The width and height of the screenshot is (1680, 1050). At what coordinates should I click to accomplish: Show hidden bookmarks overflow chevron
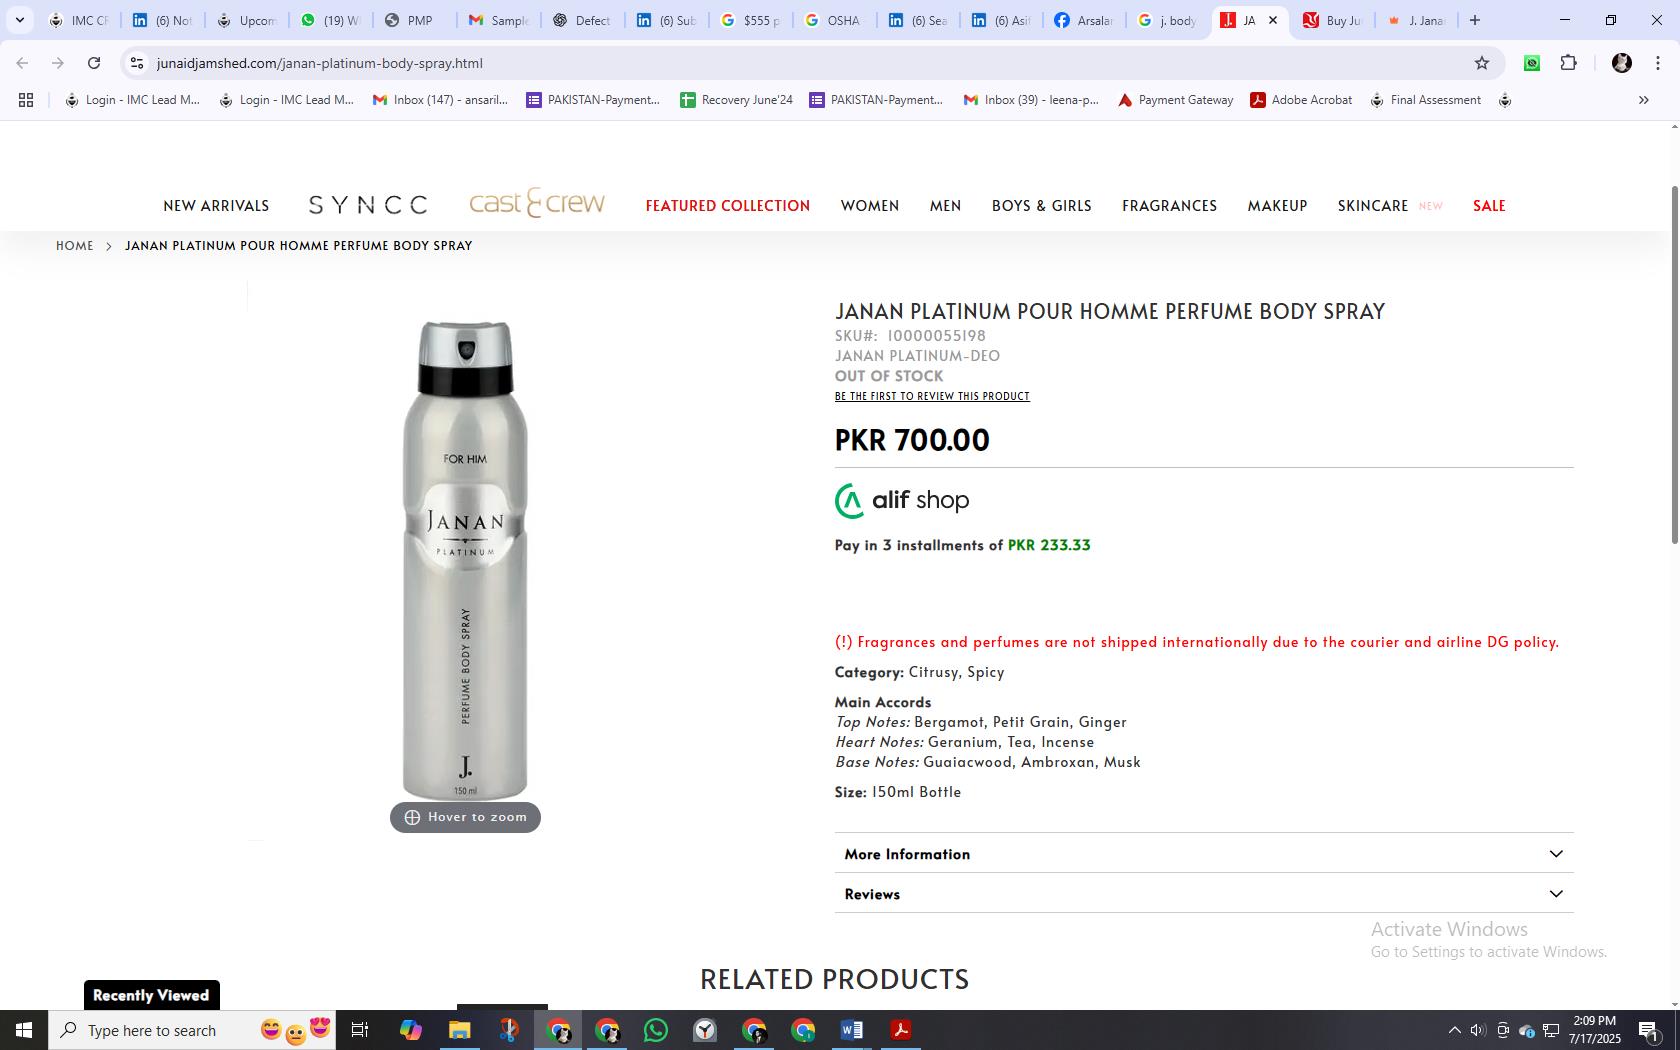click(x=1643, y=100)
